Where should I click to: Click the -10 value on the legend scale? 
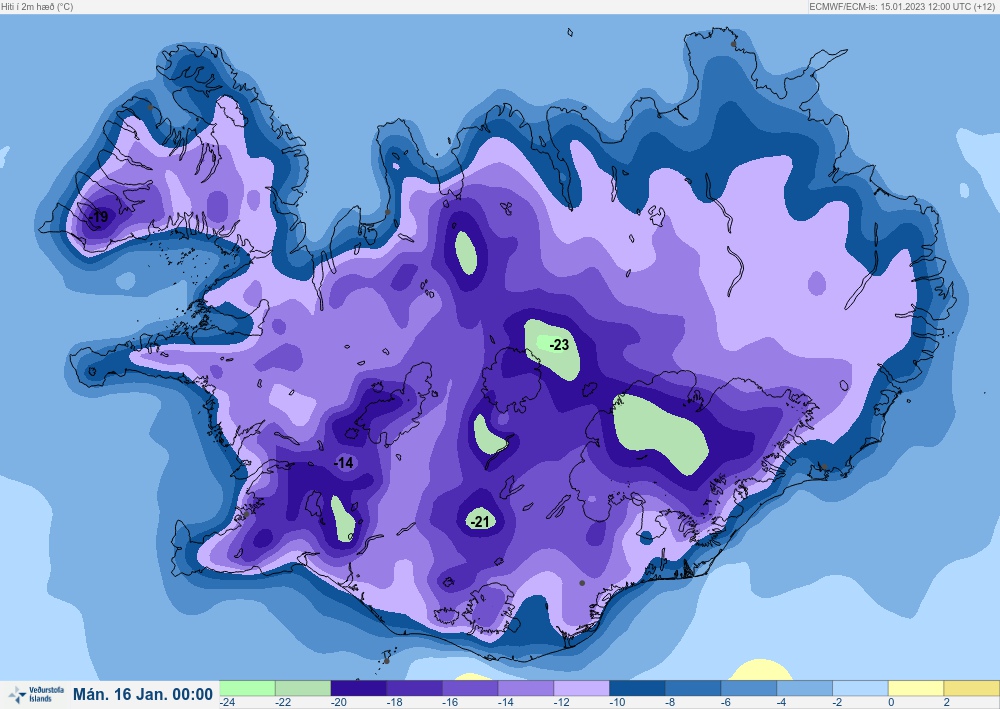point(617,702)
